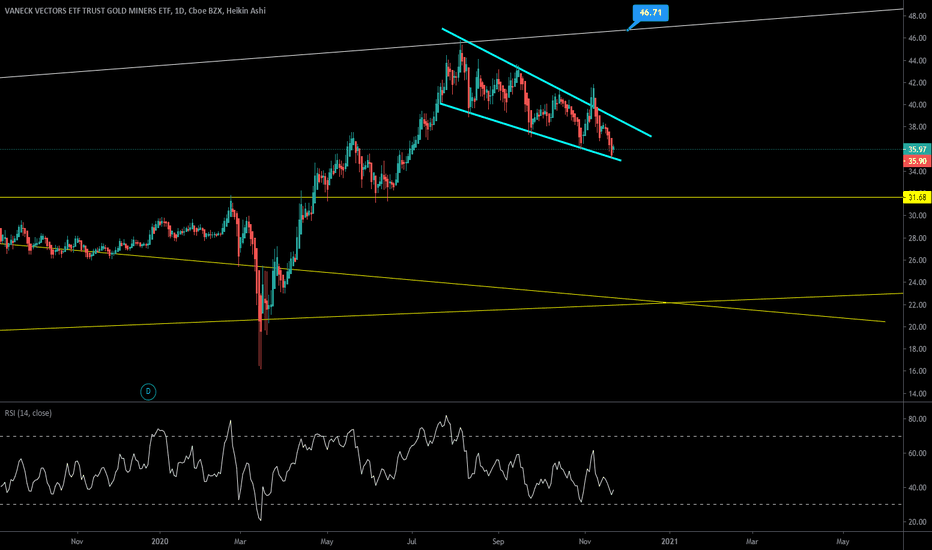Click the green 35.97 price label
Viewport: 932px width, 550px height.
917,149
